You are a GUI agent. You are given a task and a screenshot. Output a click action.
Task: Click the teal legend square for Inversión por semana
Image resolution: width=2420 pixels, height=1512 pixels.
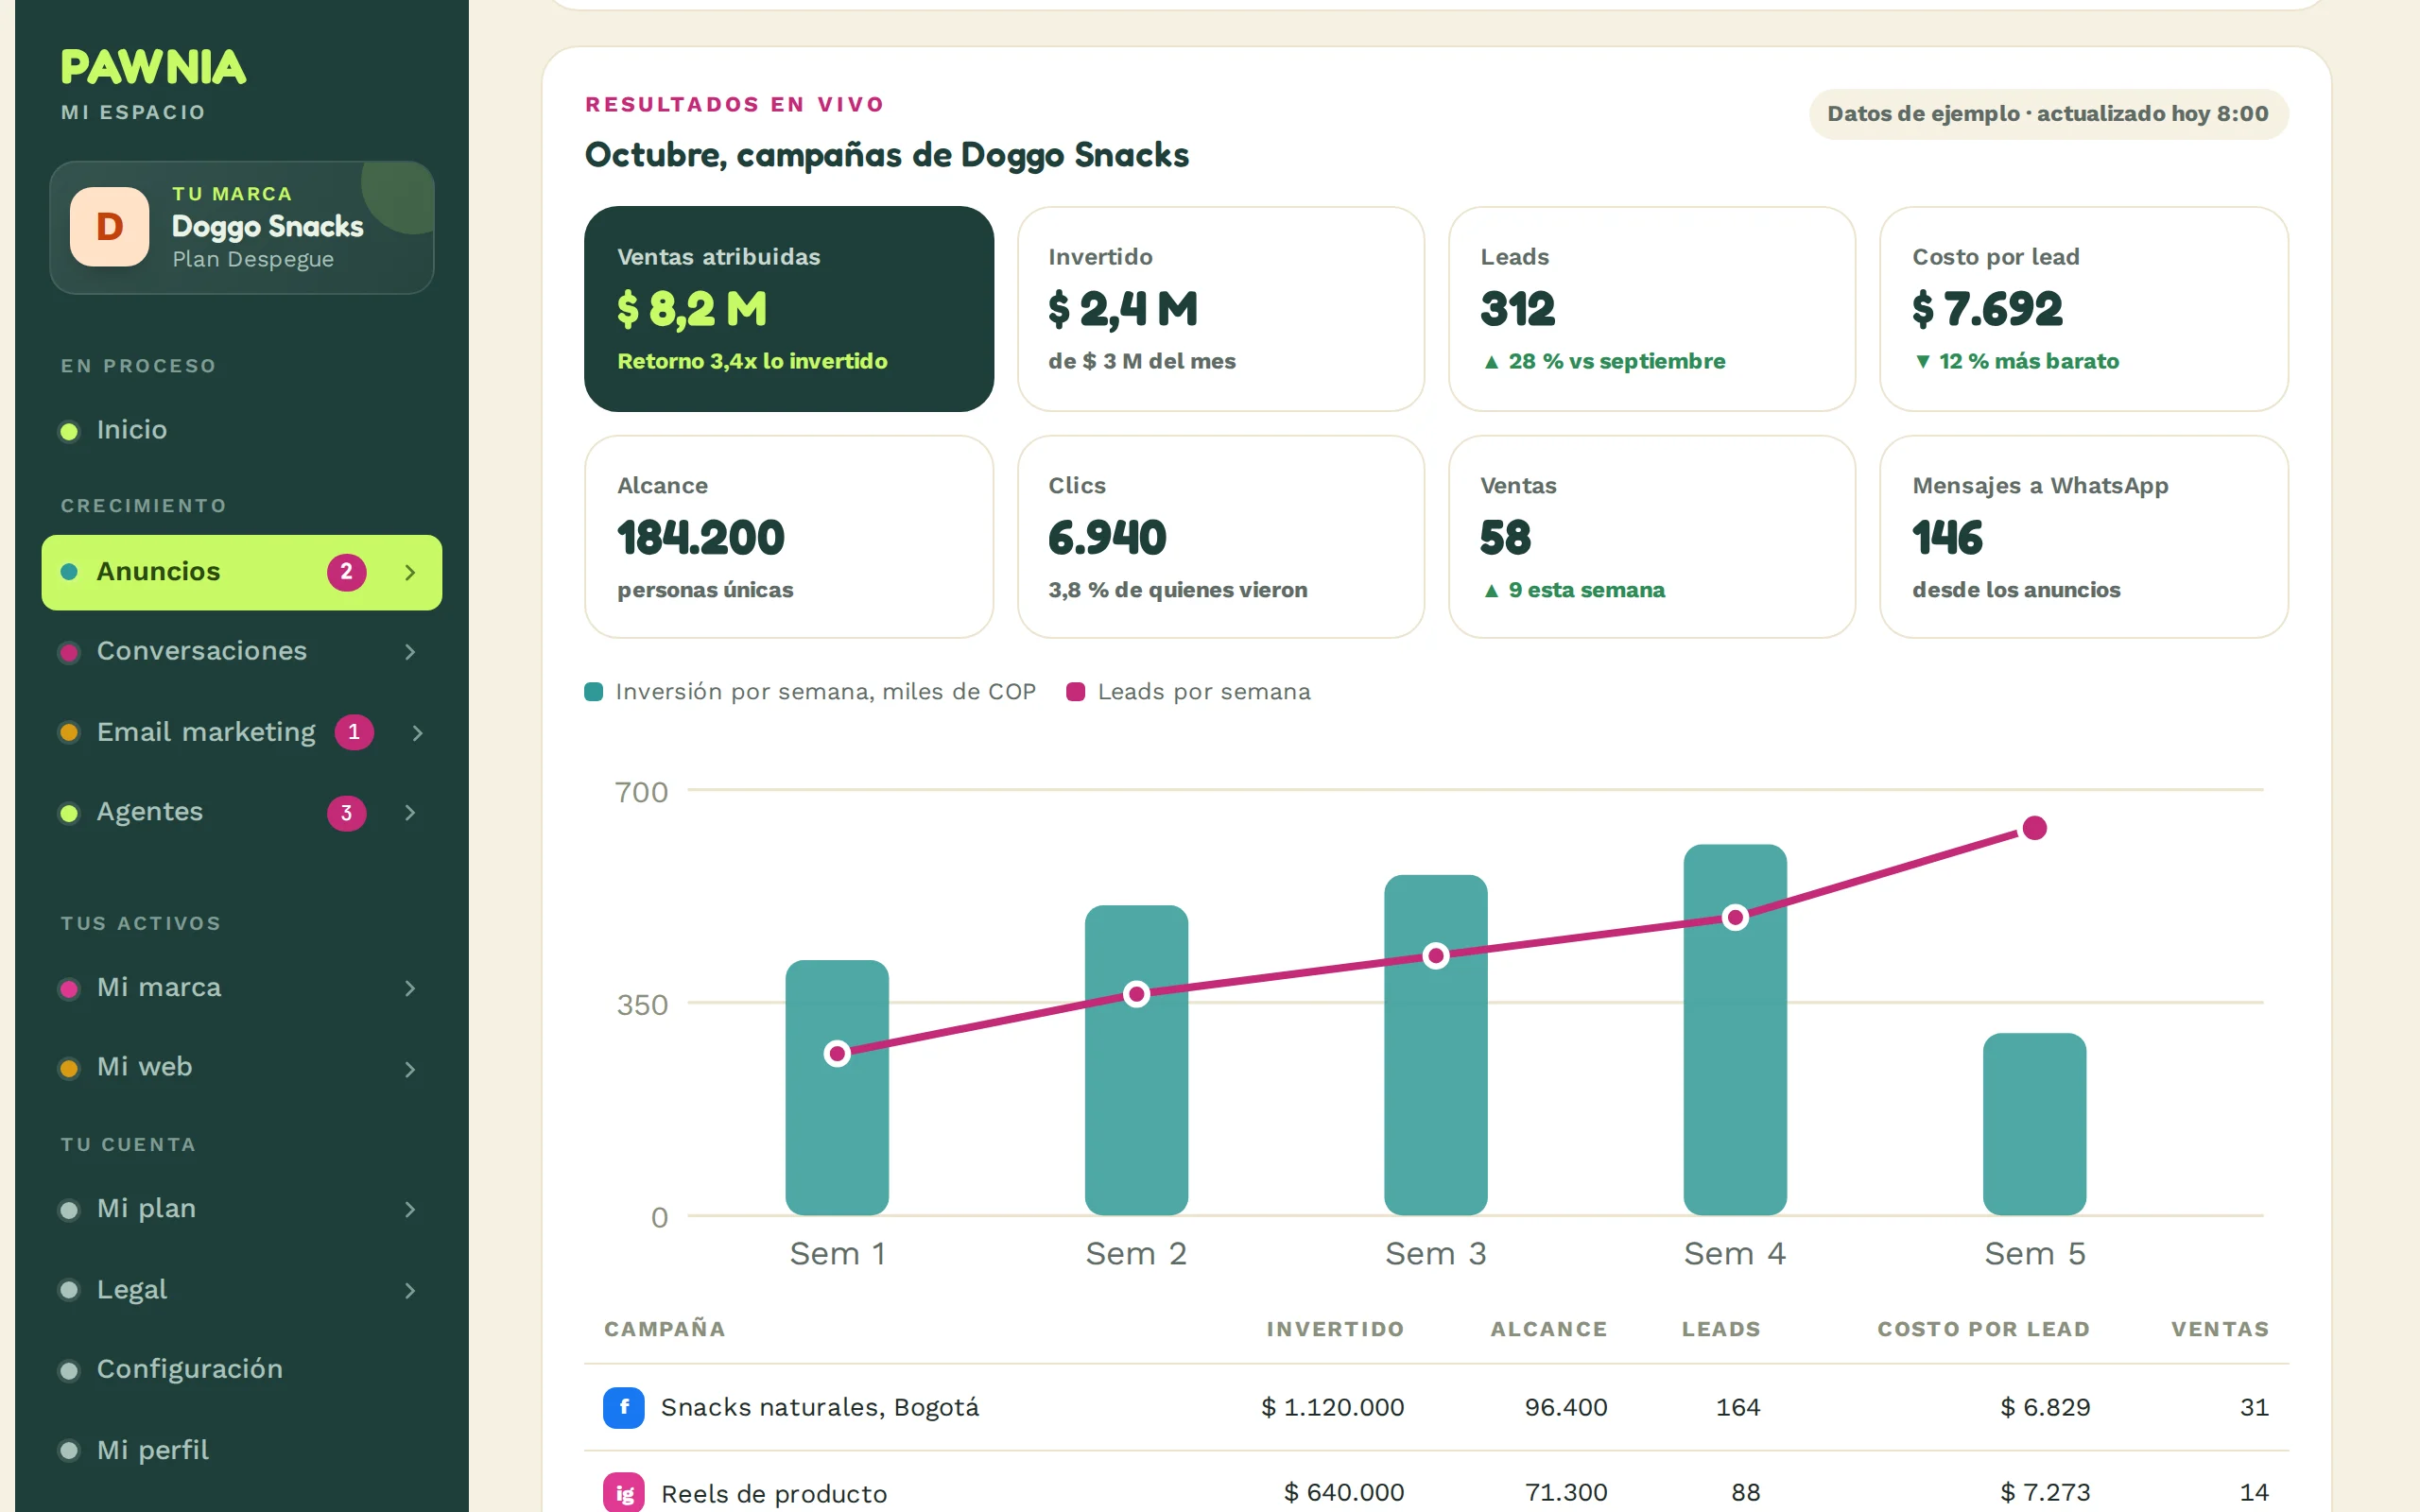click(594, 692)
